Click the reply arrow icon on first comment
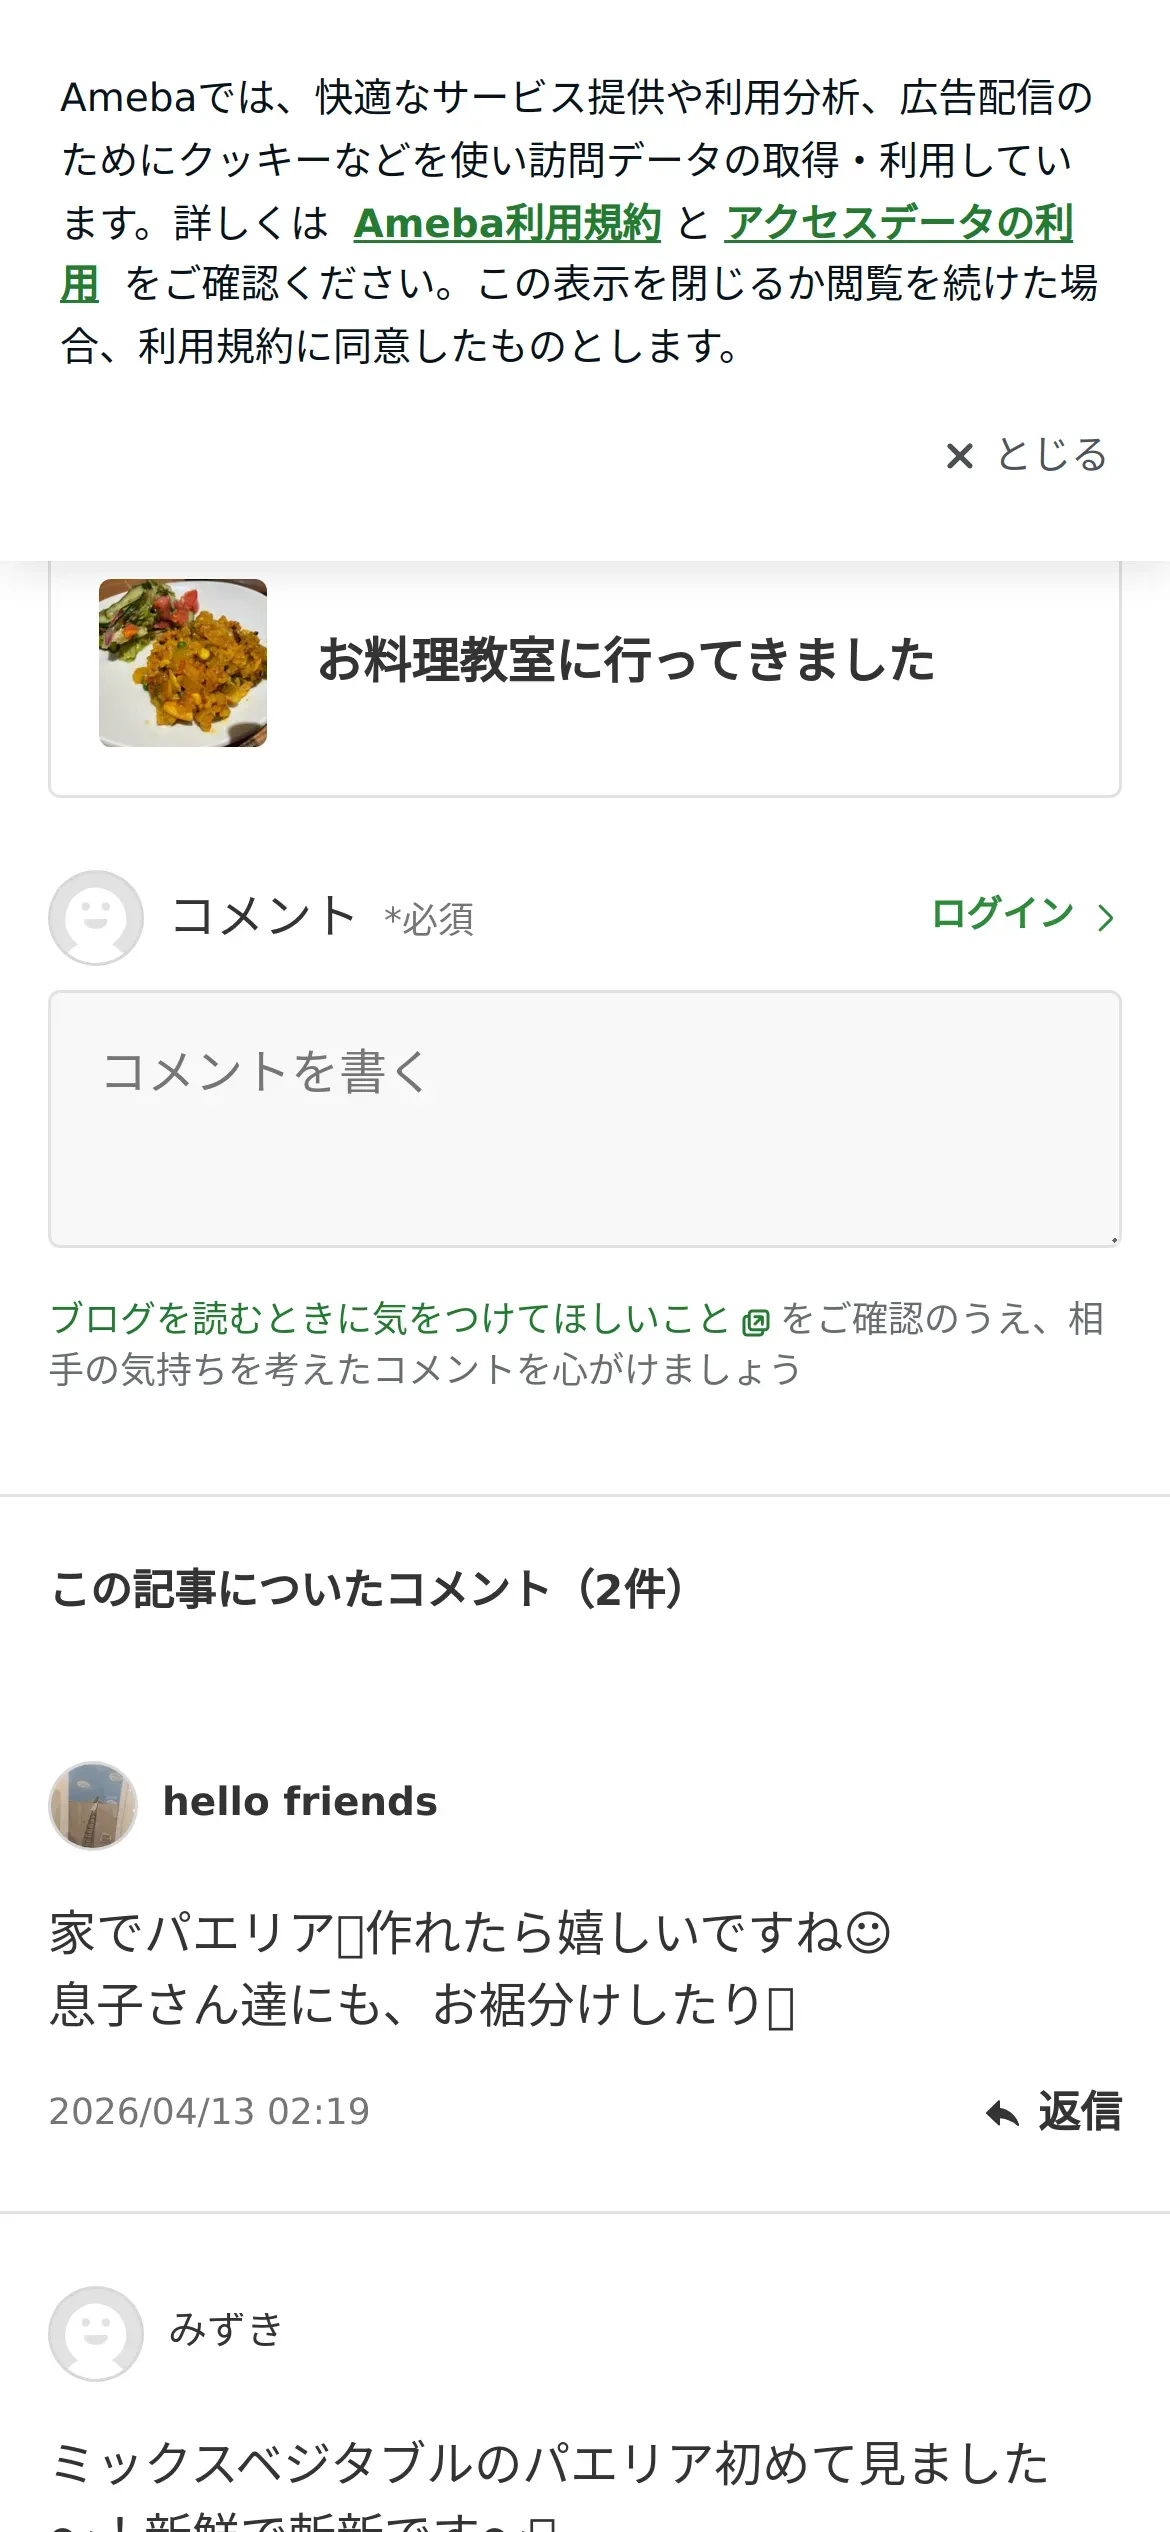The image size is (1170, 2532). (1002, 2113)
